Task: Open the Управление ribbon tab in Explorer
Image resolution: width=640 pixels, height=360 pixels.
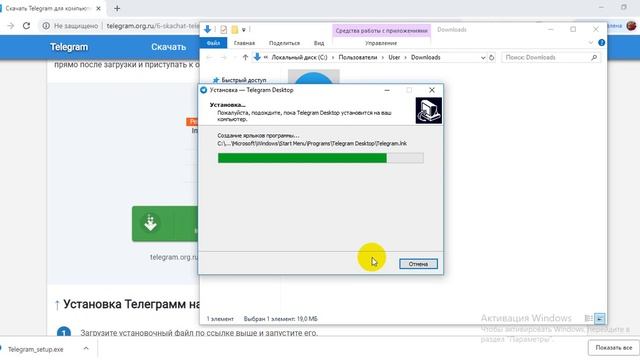Action: point(381,43)
